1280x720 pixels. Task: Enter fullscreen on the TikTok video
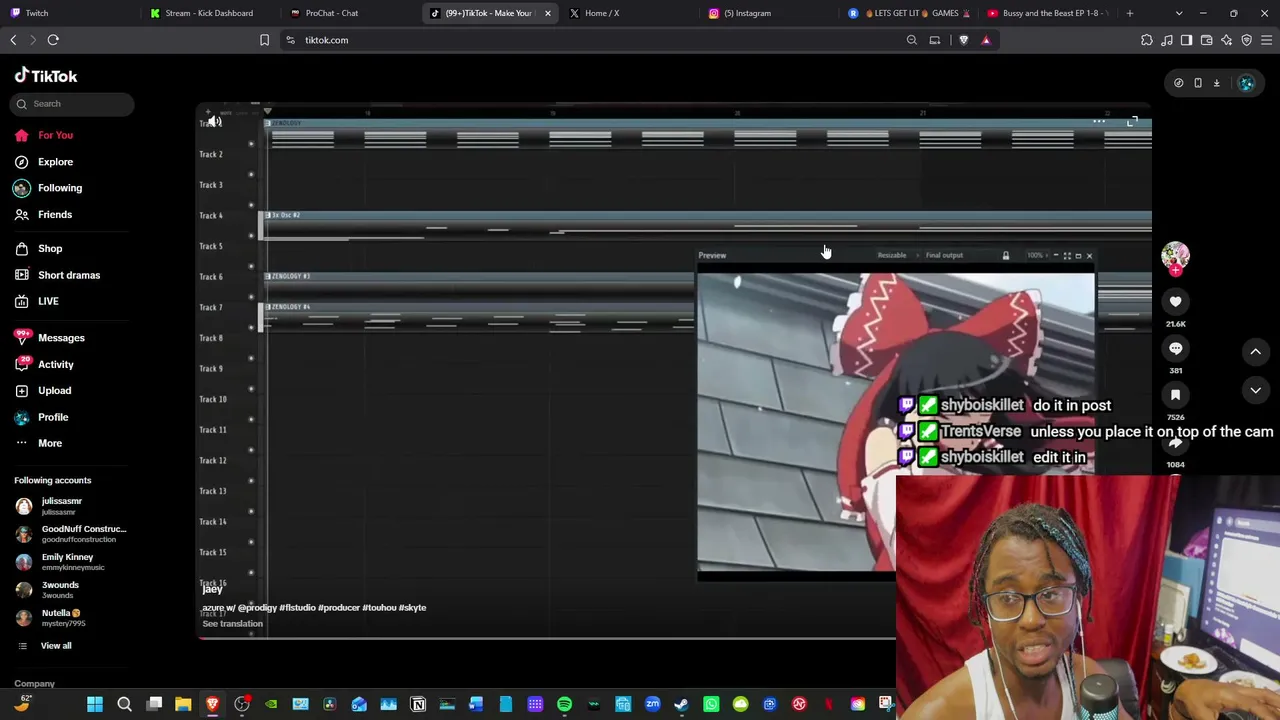(1132, 122)
